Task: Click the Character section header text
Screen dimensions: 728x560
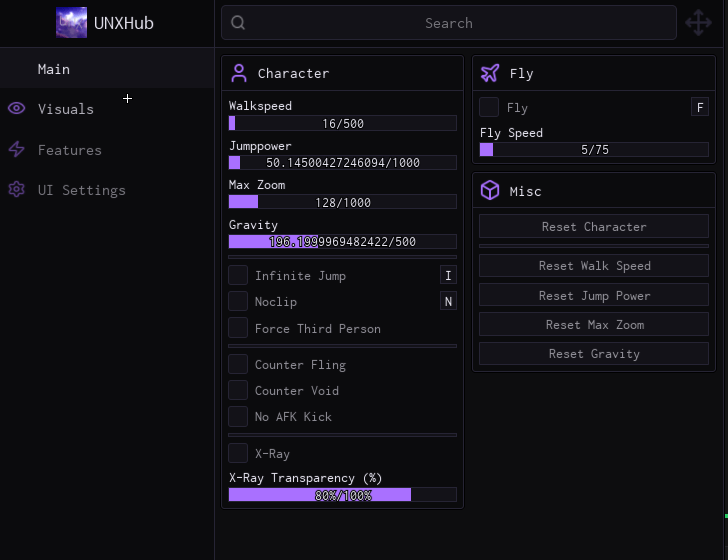Action: point(293,73)
